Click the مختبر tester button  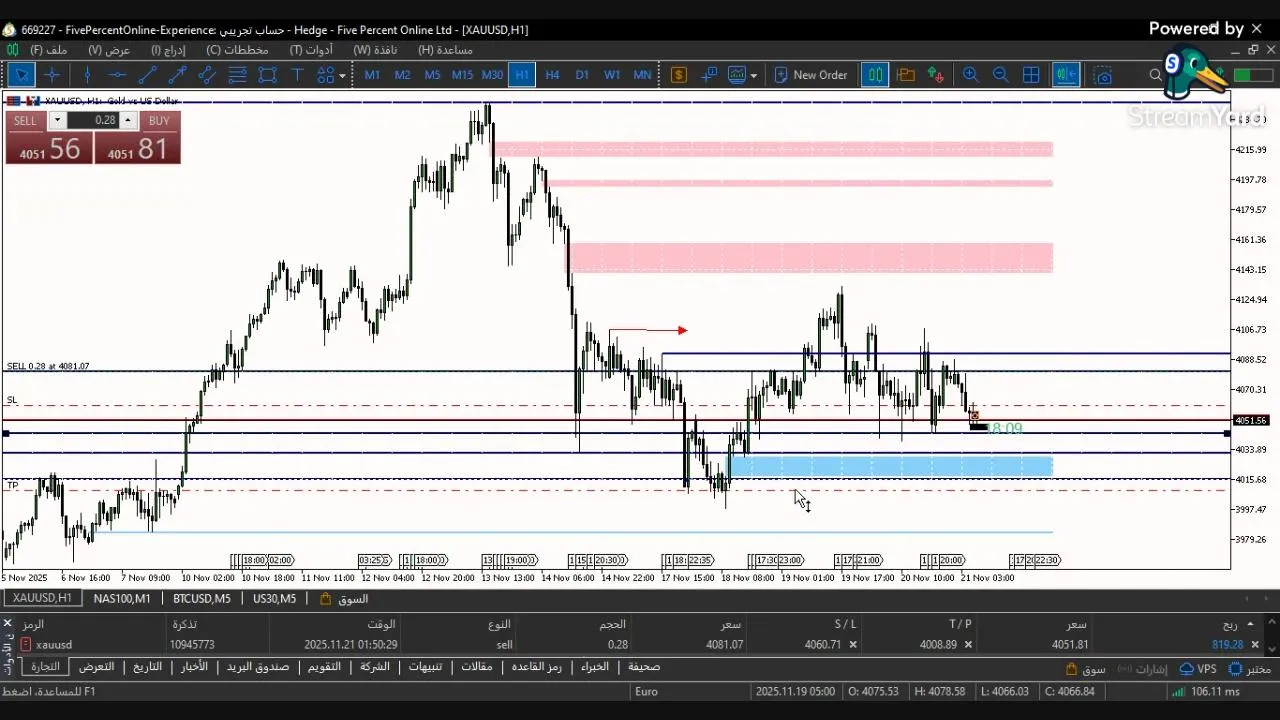pos(1249,669)
